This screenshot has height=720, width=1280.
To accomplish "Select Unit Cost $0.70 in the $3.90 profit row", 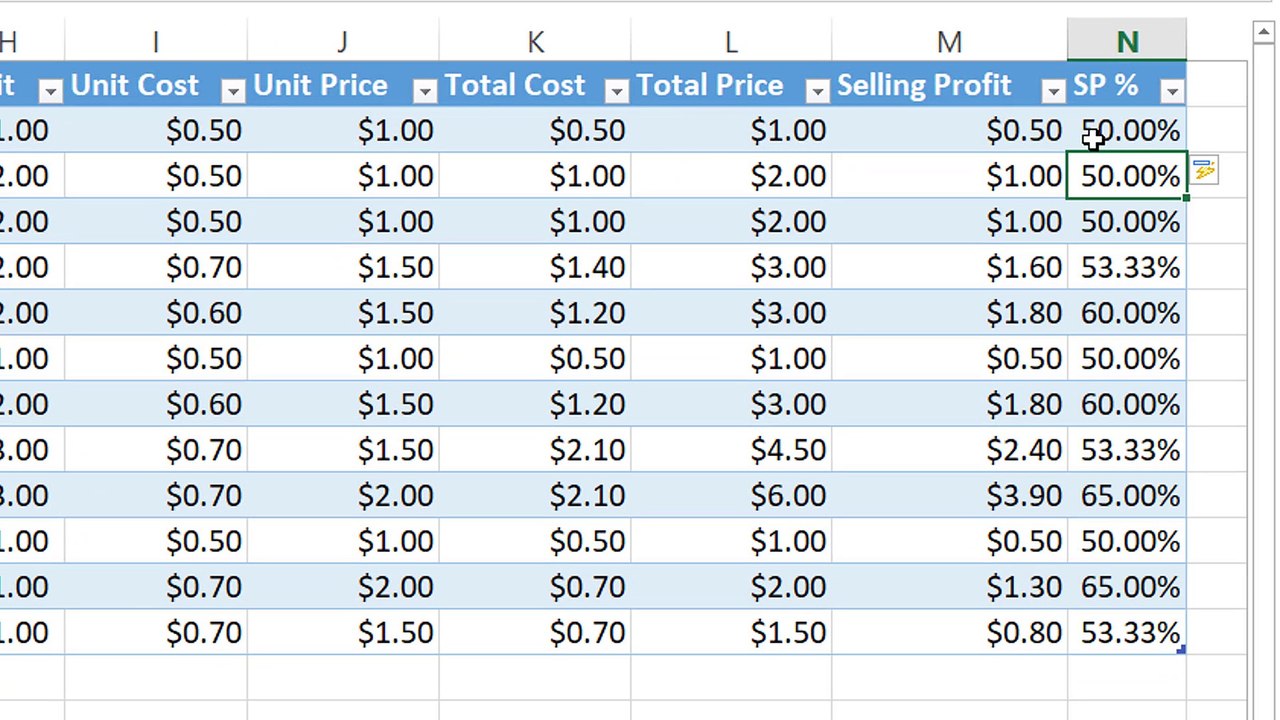I will click(x=156, y=495).
